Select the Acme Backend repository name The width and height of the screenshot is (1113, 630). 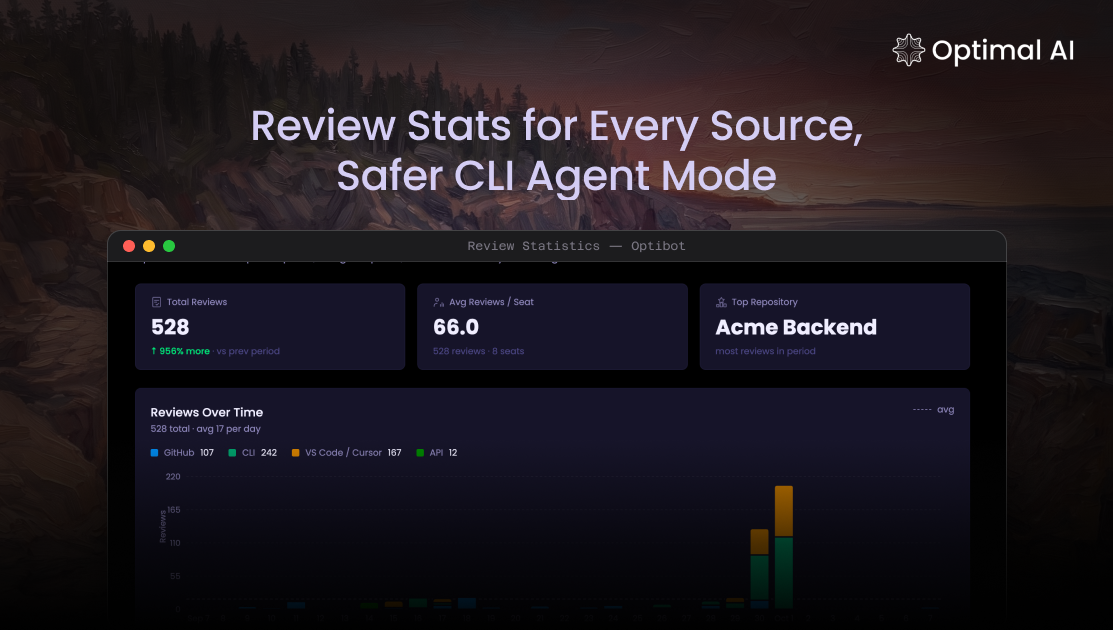[x=796, y=327]
